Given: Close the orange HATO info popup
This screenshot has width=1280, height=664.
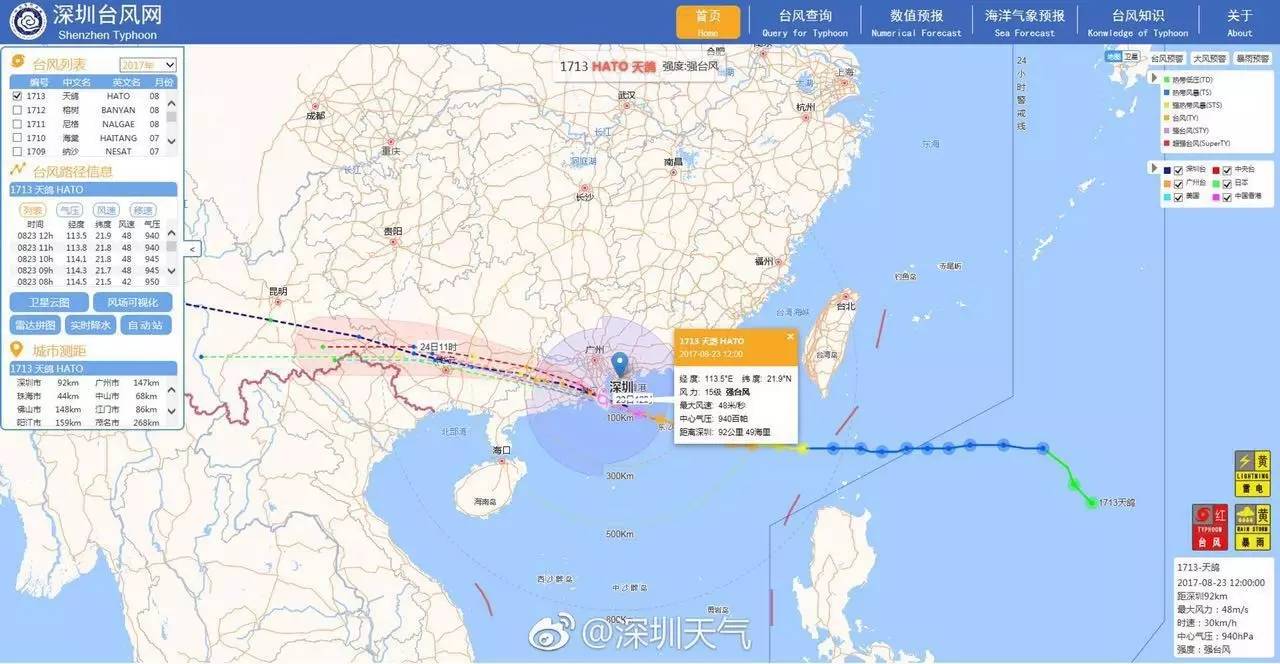Looking at the screenshot, I should click(x=790, y=337).
